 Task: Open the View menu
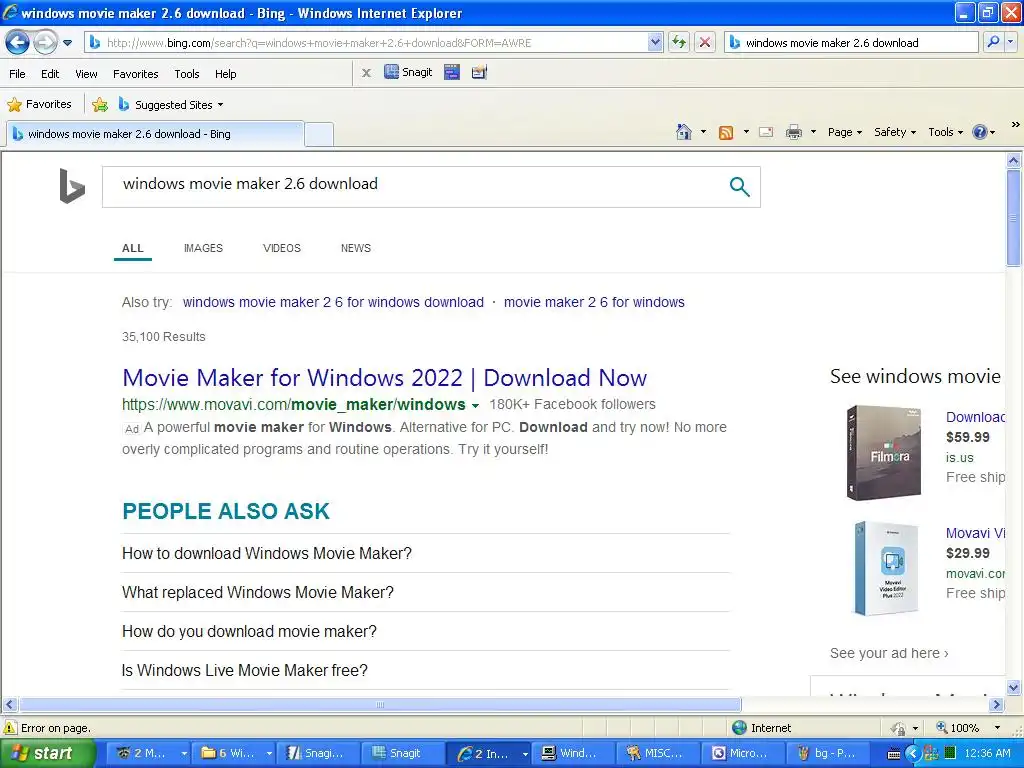click(86, 74)
